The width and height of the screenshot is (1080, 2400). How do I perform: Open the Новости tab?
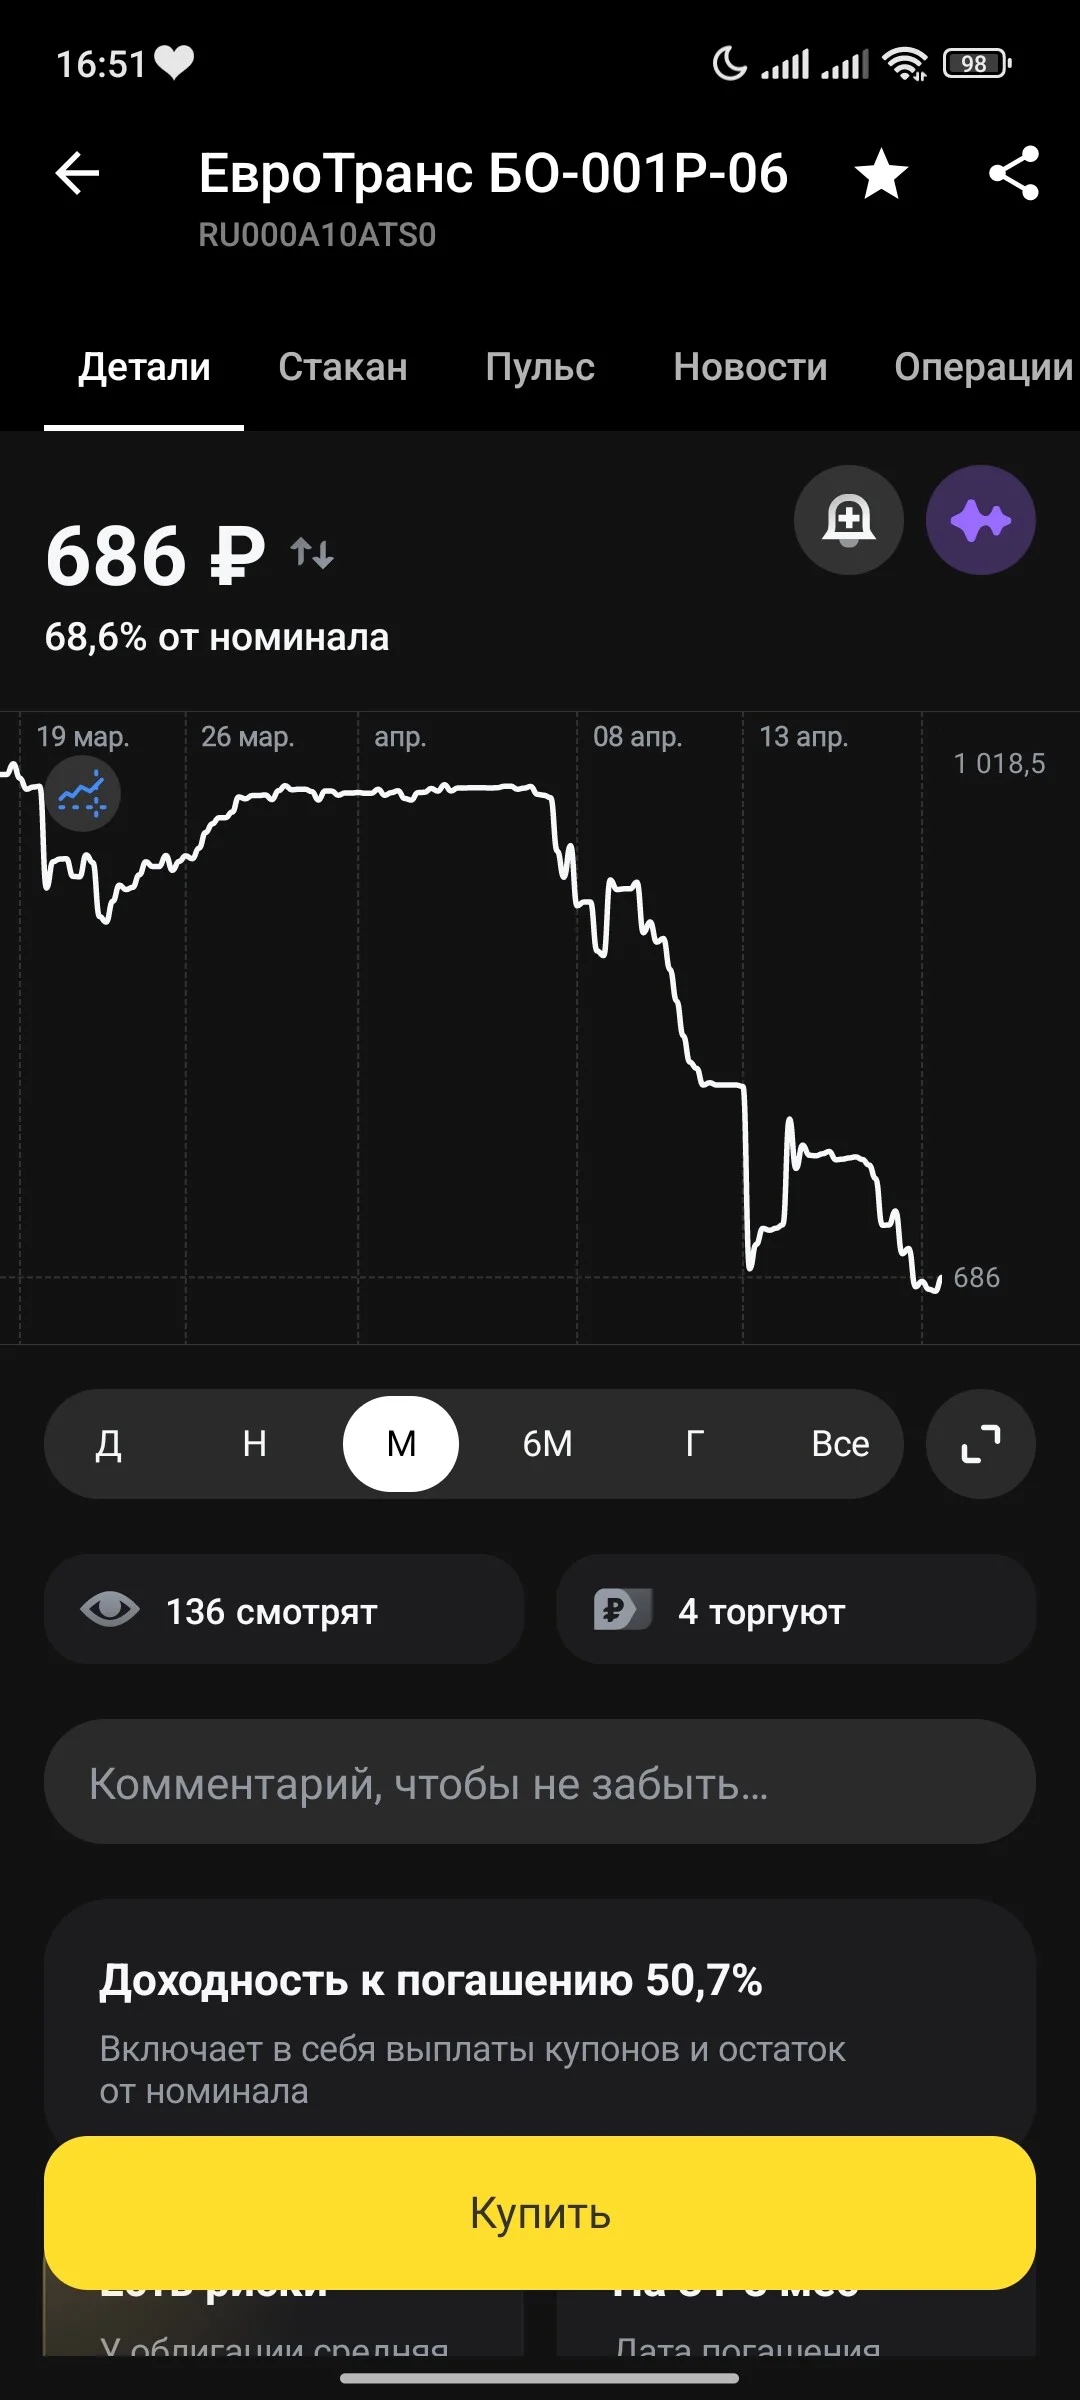(750, 367)
